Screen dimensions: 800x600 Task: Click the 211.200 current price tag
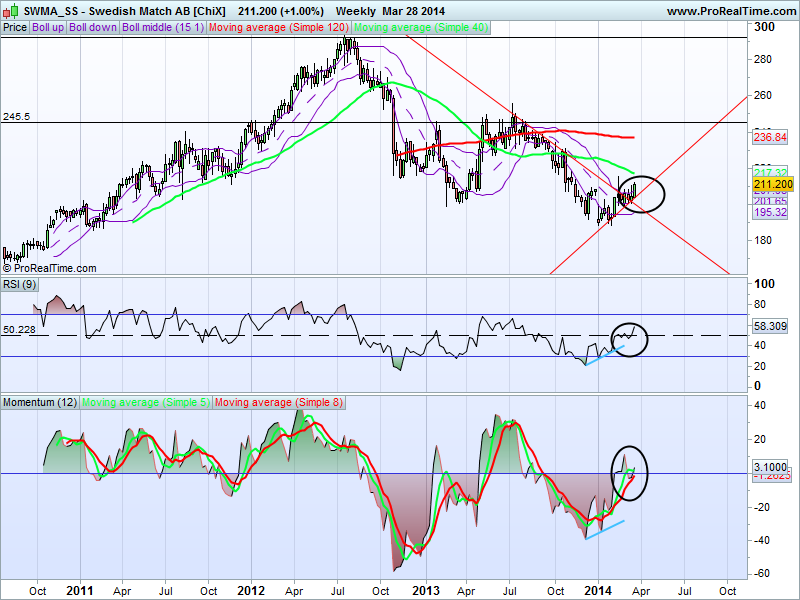click(x=773, y=184)
